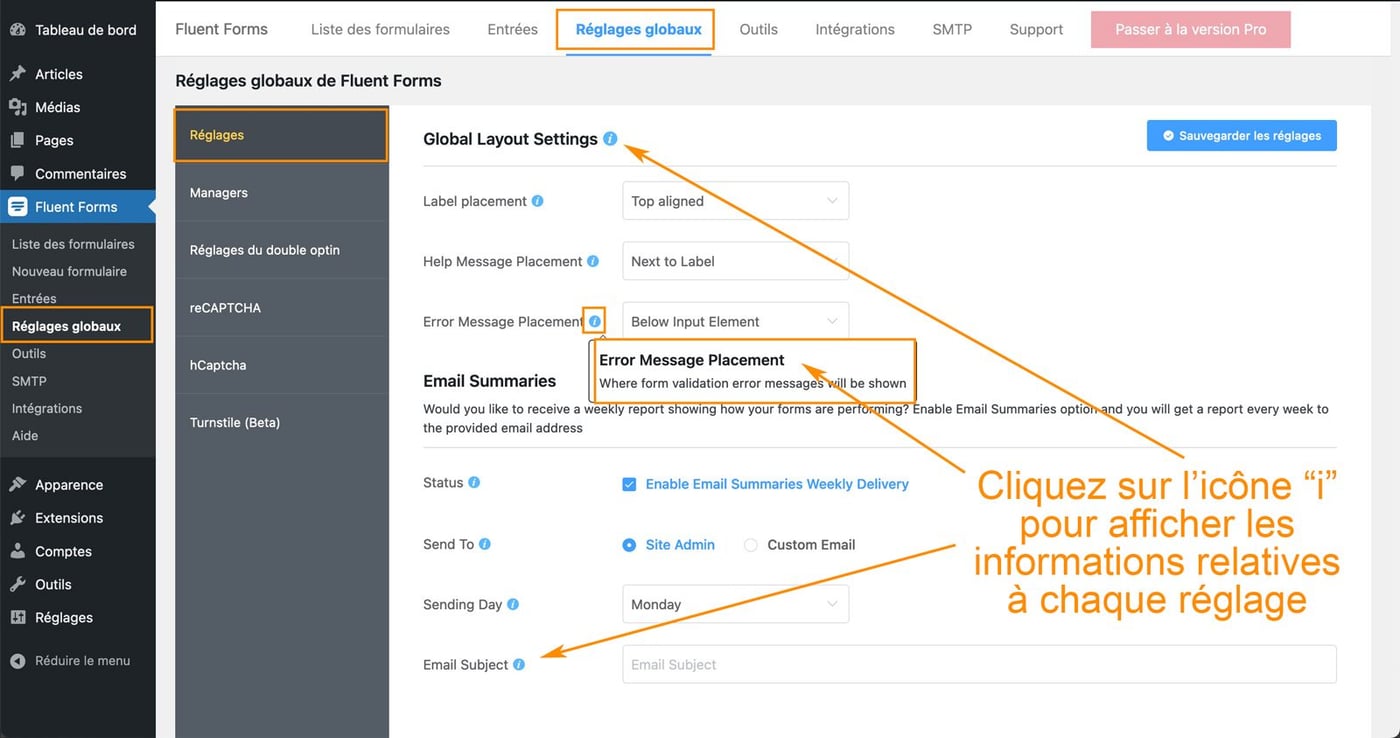The image size is (1400, 738).
Task: Click Sauvegarder les réglages button
Action: [x=1241, y=136]
